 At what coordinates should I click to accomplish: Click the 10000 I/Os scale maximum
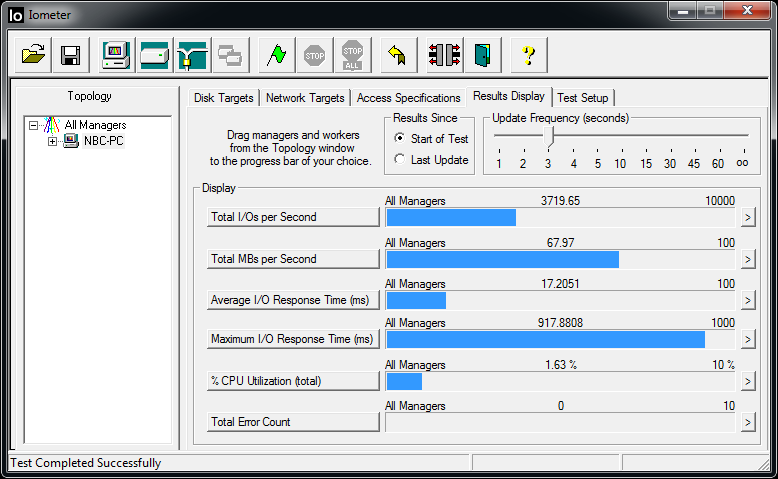720,201
